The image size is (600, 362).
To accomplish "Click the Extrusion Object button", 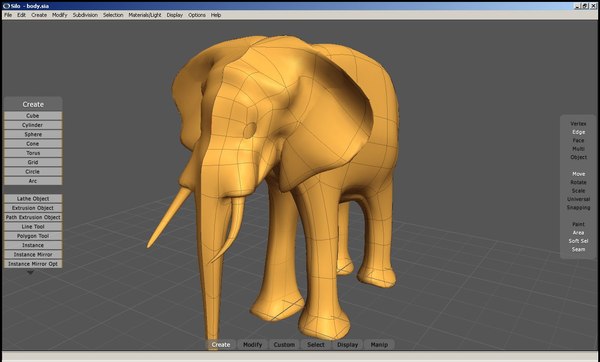I will coord(33,208).
